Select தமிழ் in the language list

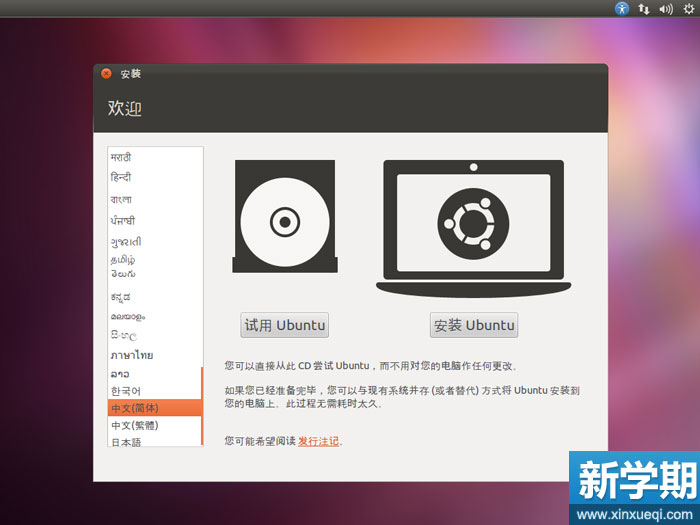tap(154, 259)
